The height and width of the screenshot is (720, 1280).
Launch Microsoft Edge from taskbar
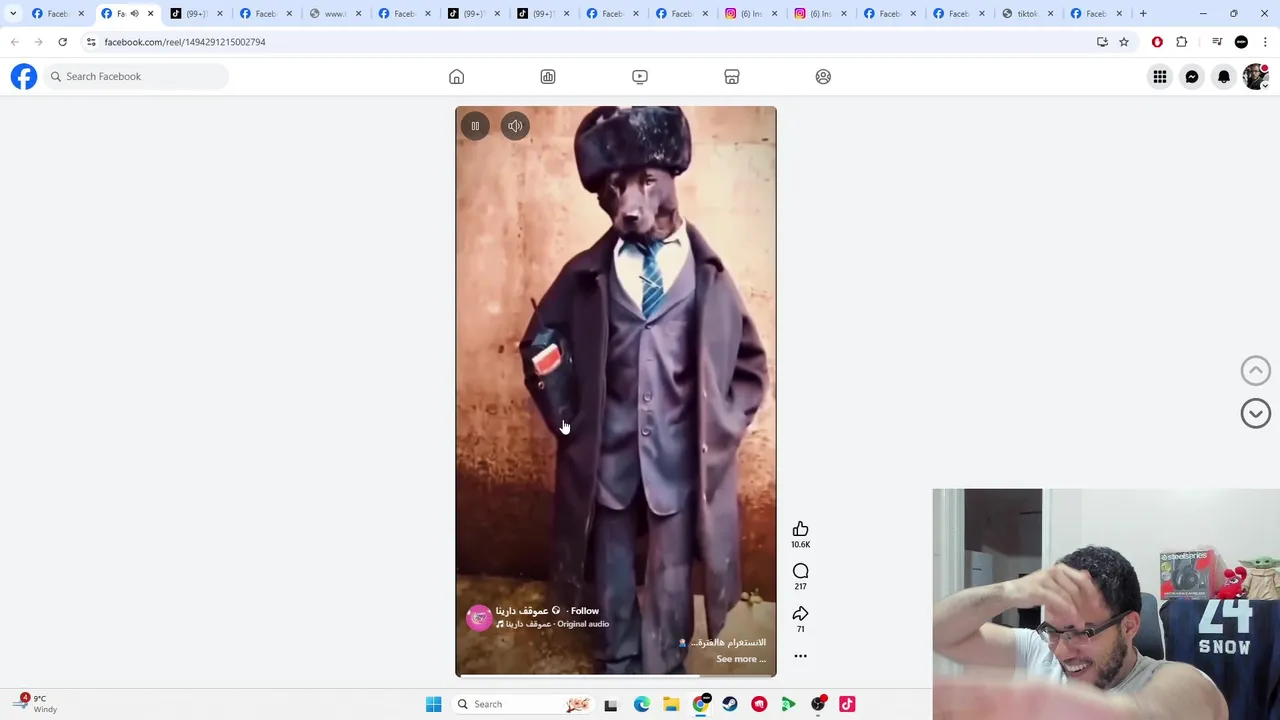[x=642, y=704]
